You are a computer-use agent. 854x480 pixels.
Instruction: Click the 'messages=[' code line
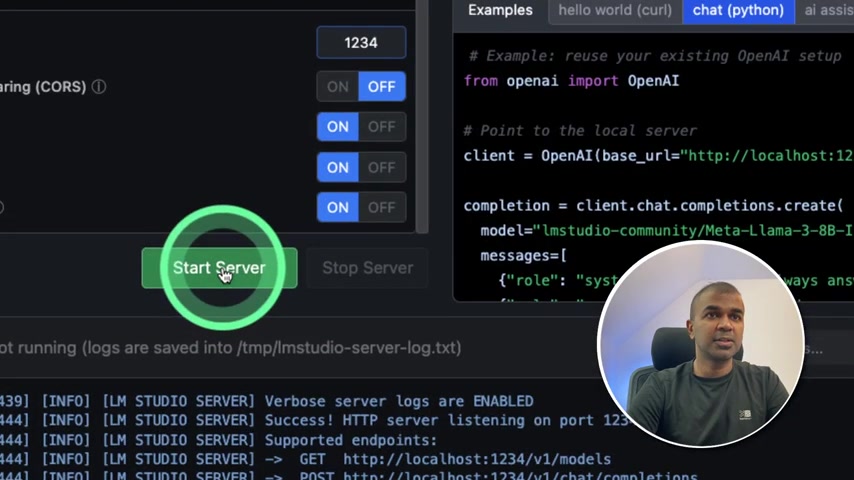click(x=523, y=256)
